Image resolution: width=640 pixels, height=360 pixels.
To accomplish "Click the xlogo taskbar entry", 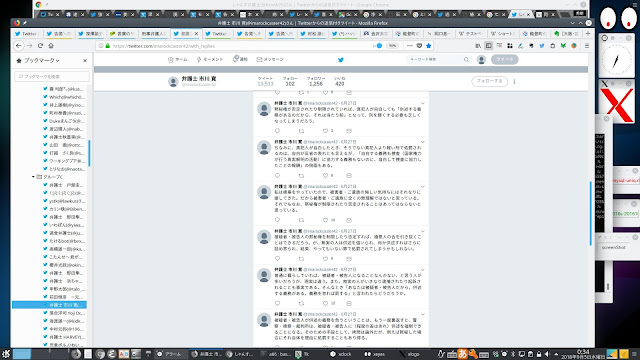I will [409, 354].
